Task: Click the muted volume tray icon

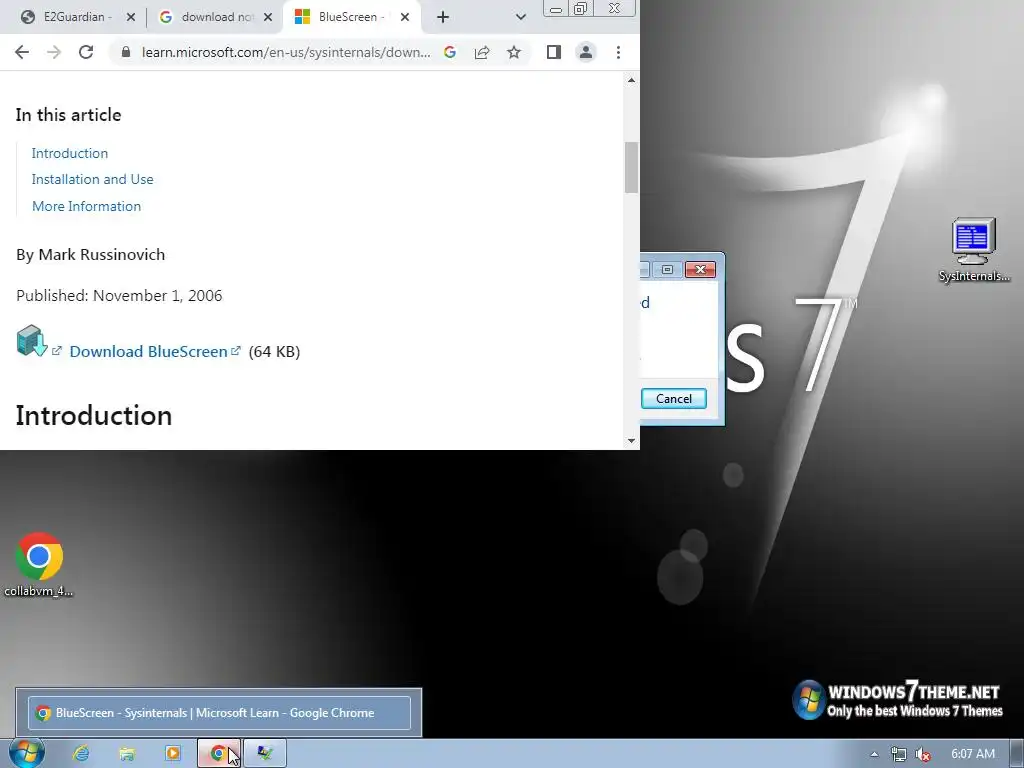Action: [923, 754]
